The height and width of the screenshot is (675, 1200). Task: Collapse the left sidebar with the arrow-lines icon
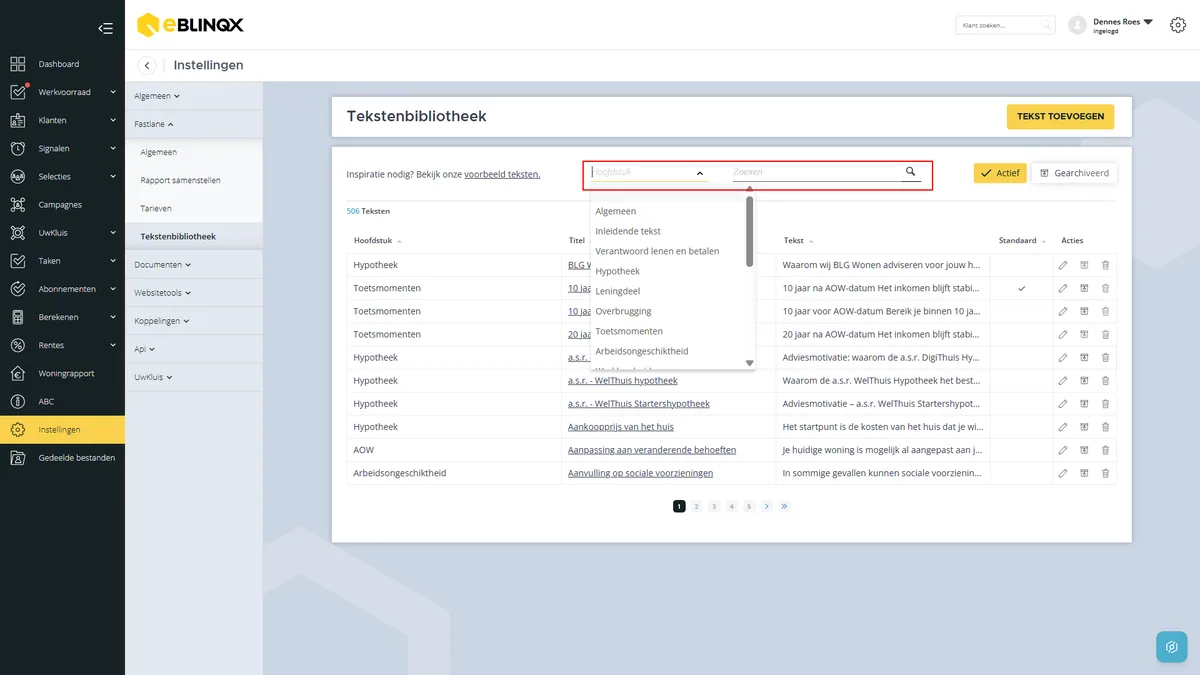pos(105,28)
